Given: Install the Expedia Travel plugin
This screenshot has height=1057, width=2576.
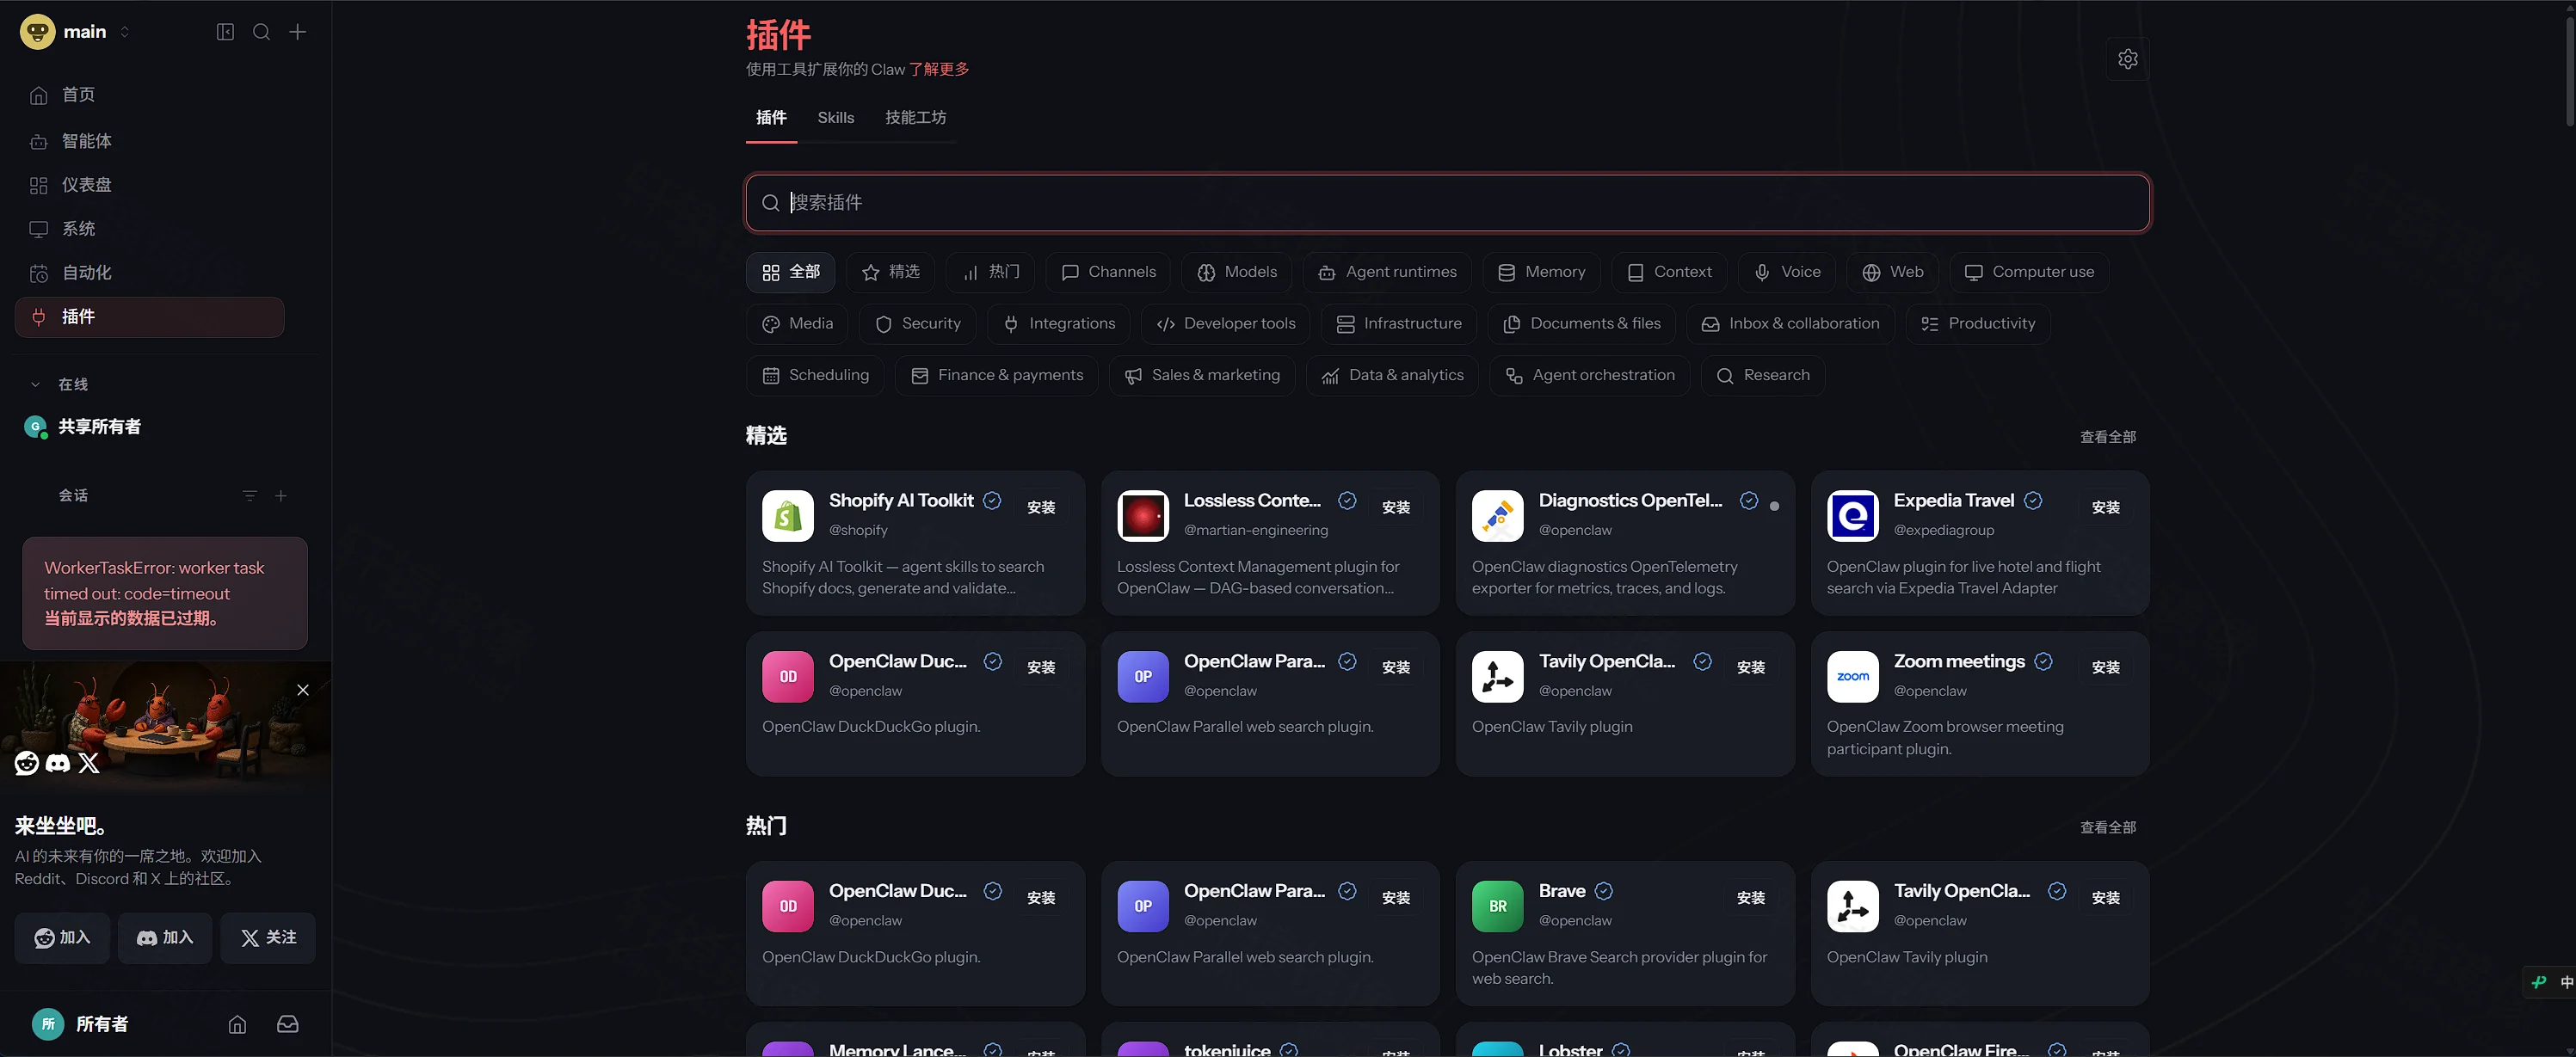Looking at the screenshot, I should (2105, 508).
